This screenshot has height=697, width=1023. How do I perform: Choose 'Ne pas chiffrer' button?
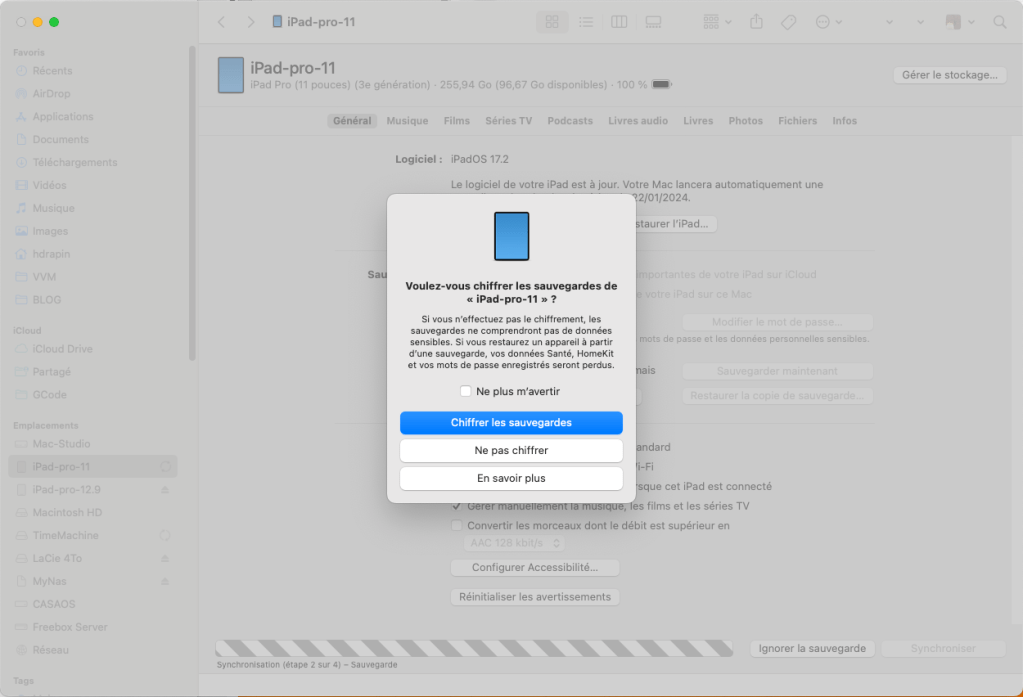(x=511, y=451)
